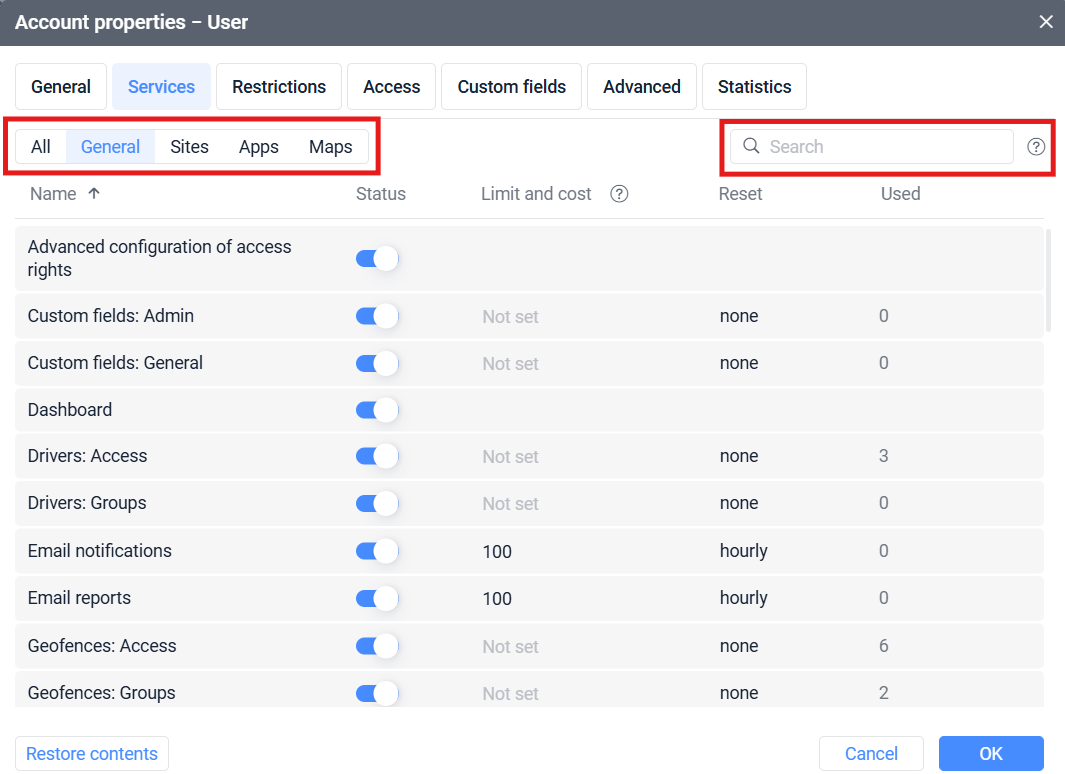1065x774 pixels.
Task: Disable the Dashboard service
Action: [x=377, y=409]
